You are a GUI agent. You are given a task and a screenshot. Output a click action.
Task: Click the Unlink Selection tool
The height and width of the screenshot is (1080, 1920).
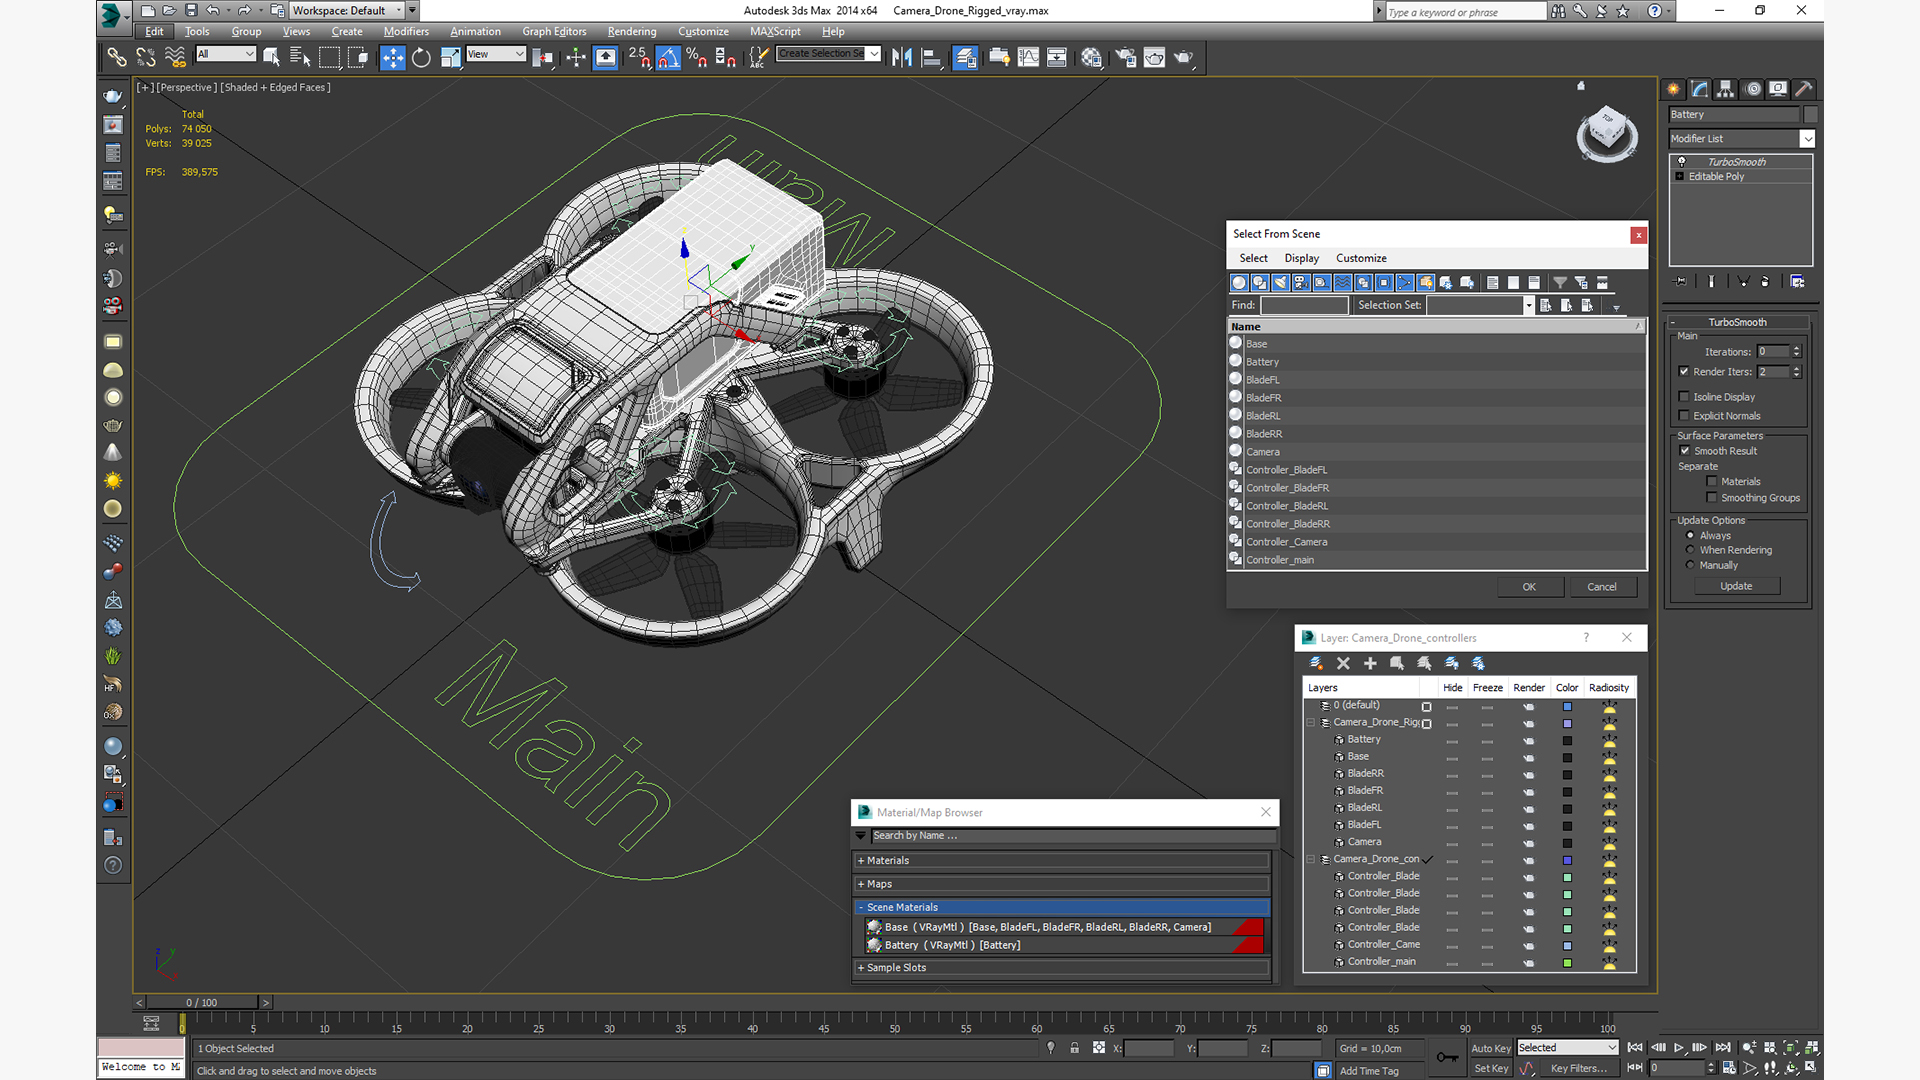click(146, 57)
